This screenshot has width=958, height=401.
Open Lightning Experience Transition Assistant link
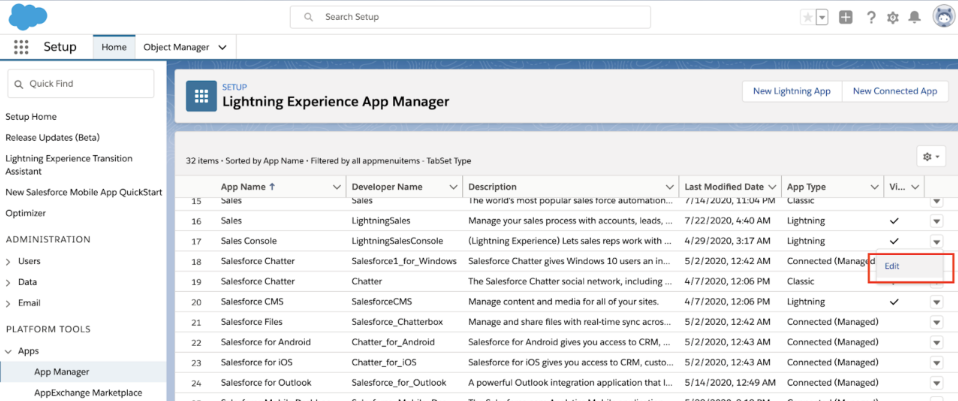pyautogui.click(x=69, y=165)
